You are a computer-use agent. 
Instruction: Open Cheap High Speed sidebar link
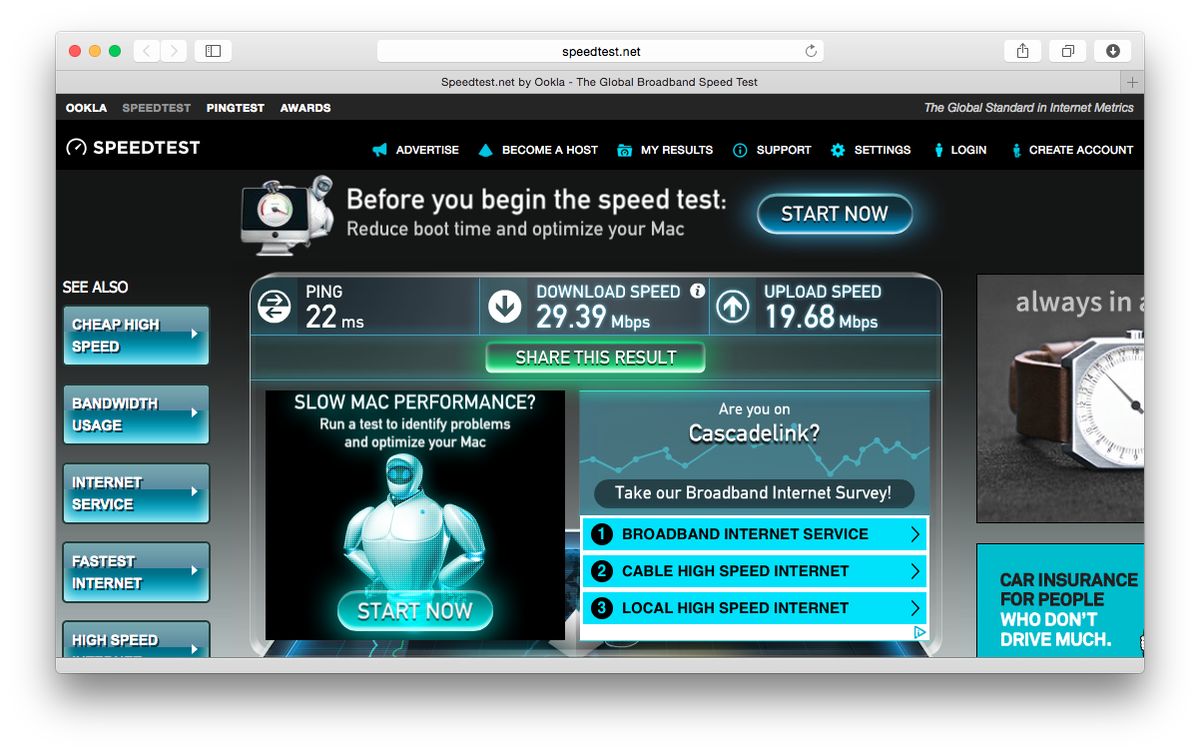click(136, 336)
